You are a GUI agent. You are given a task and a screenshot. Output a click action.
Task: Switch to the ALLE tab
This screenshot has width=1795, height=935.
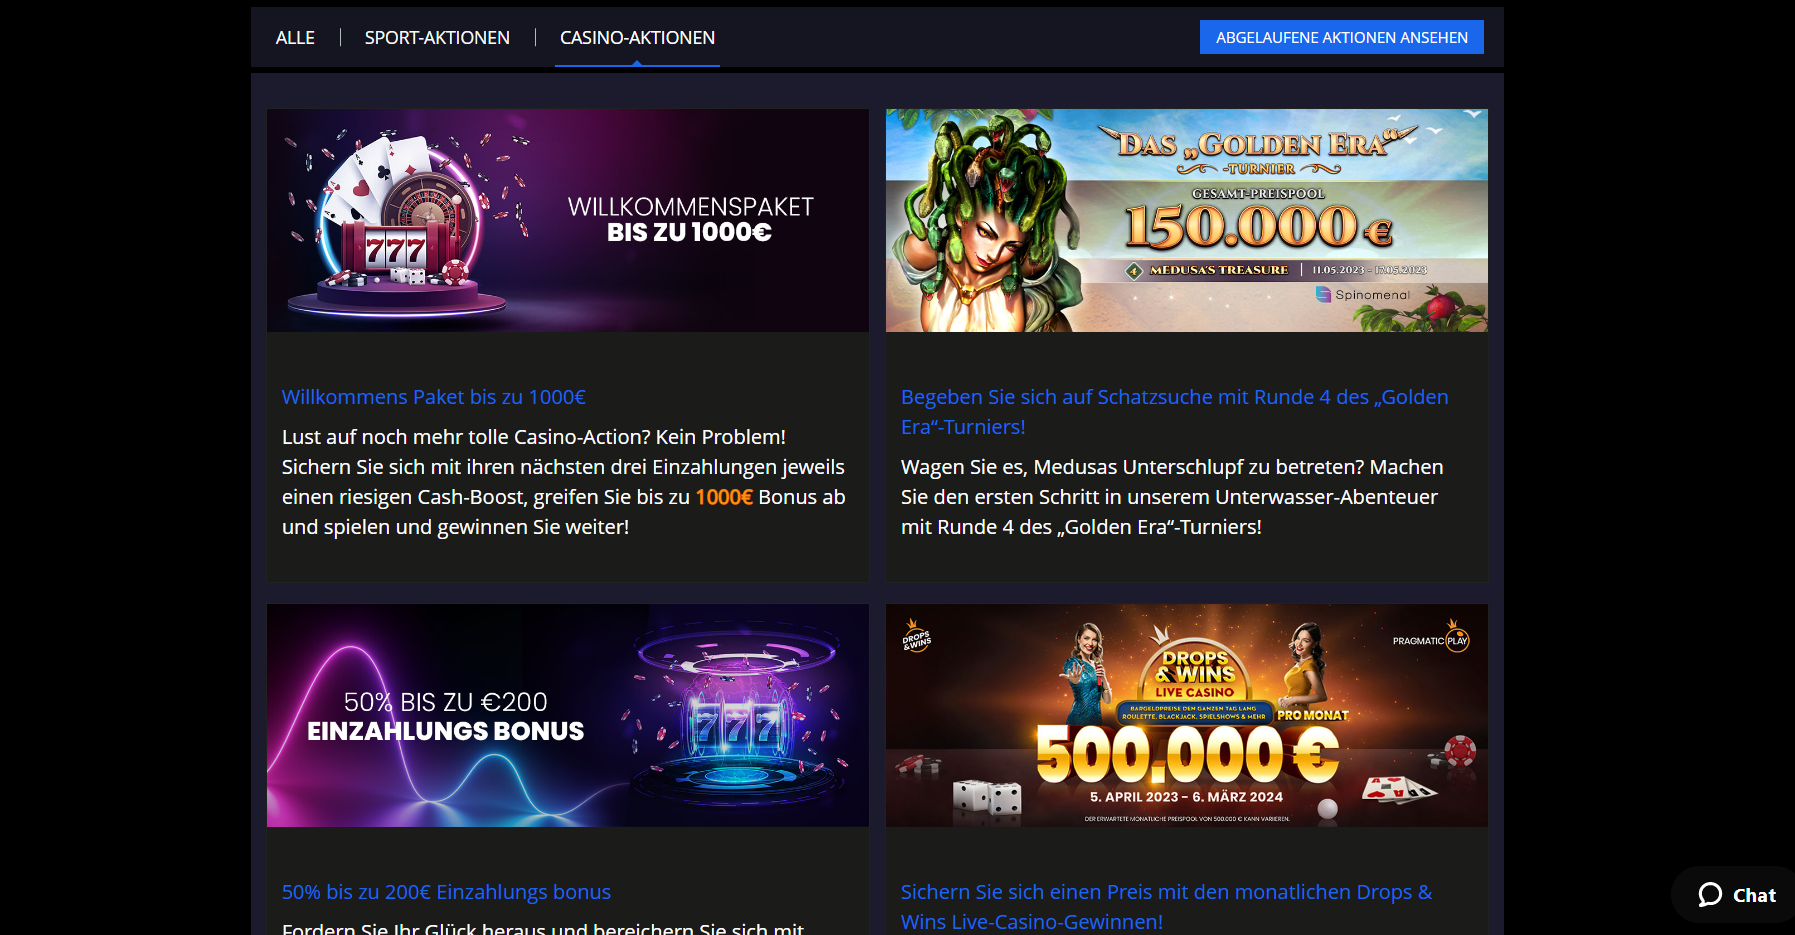(295, 38)
